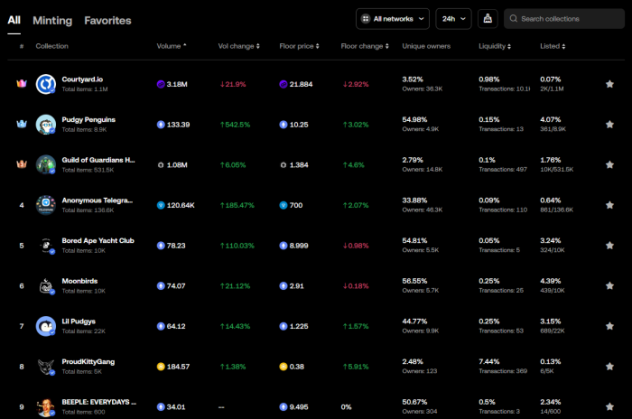Click the purple token icon beside 3.18M
Screen dimensions: 632x419
click(x=160, y=84)
